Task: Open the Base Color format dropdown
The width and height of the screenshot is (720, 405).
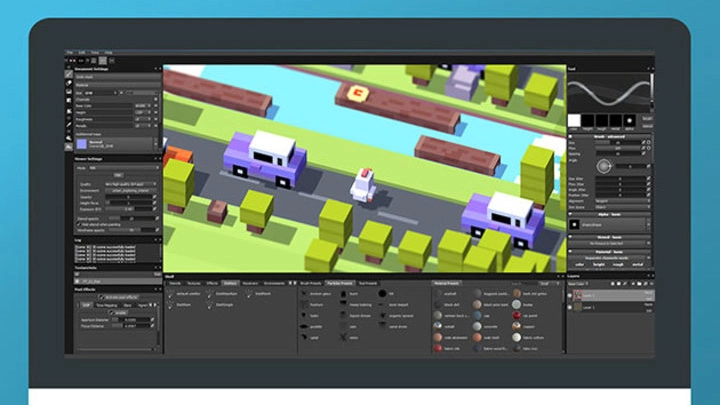Action: pyautogui.click(x=143, y=106)
